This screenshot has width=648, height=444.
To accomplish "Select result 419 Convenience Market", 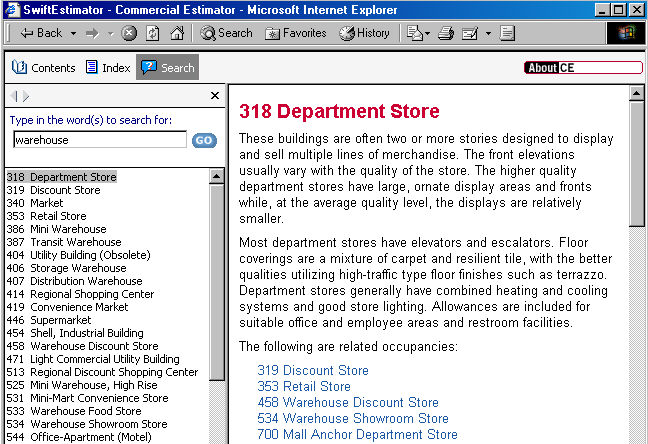I will coord(67,307).
